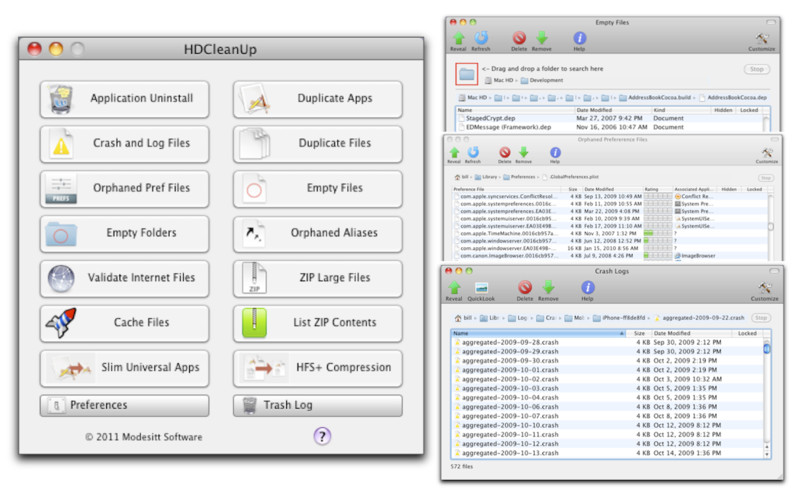Sort Crash Logs by Name column header
Viewport: 800px width, 500px height.
(538, 333)
